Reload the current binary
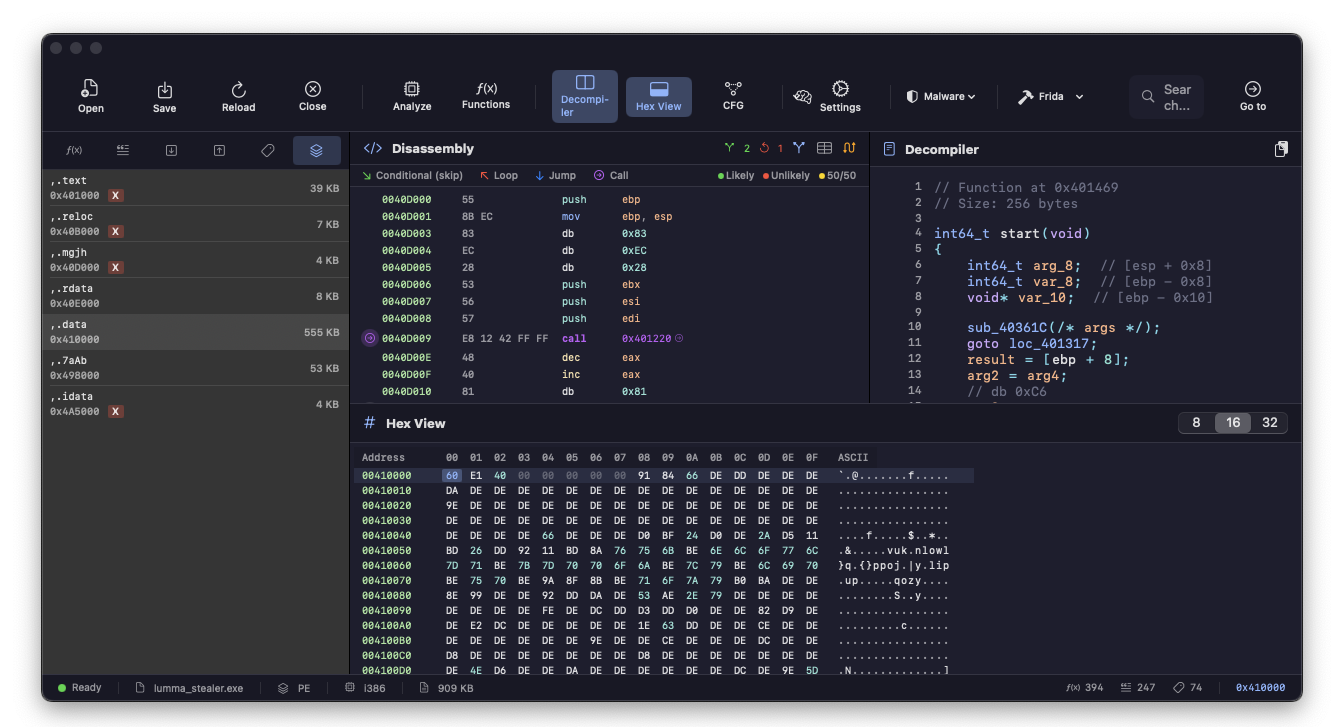 [x=238, y=96]
